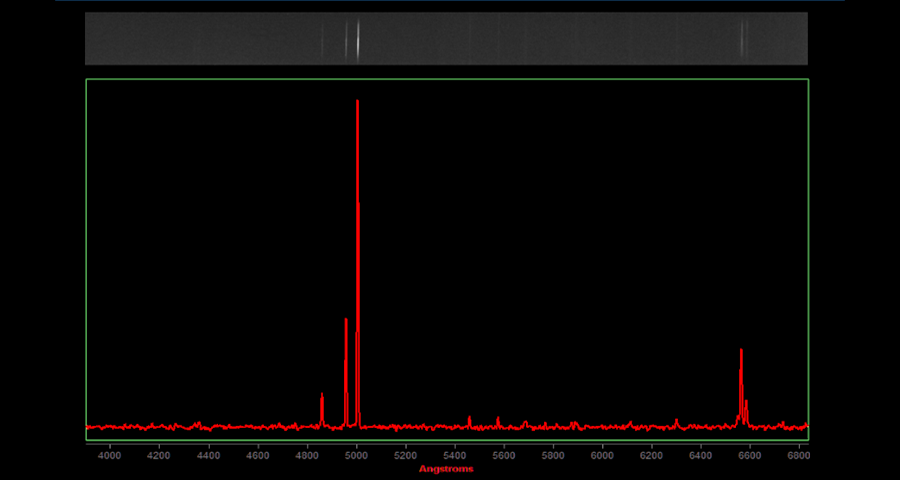Click the brightest line in the grayscale spectrum strip
Viewport: 900px width, 480px height.
358,39
